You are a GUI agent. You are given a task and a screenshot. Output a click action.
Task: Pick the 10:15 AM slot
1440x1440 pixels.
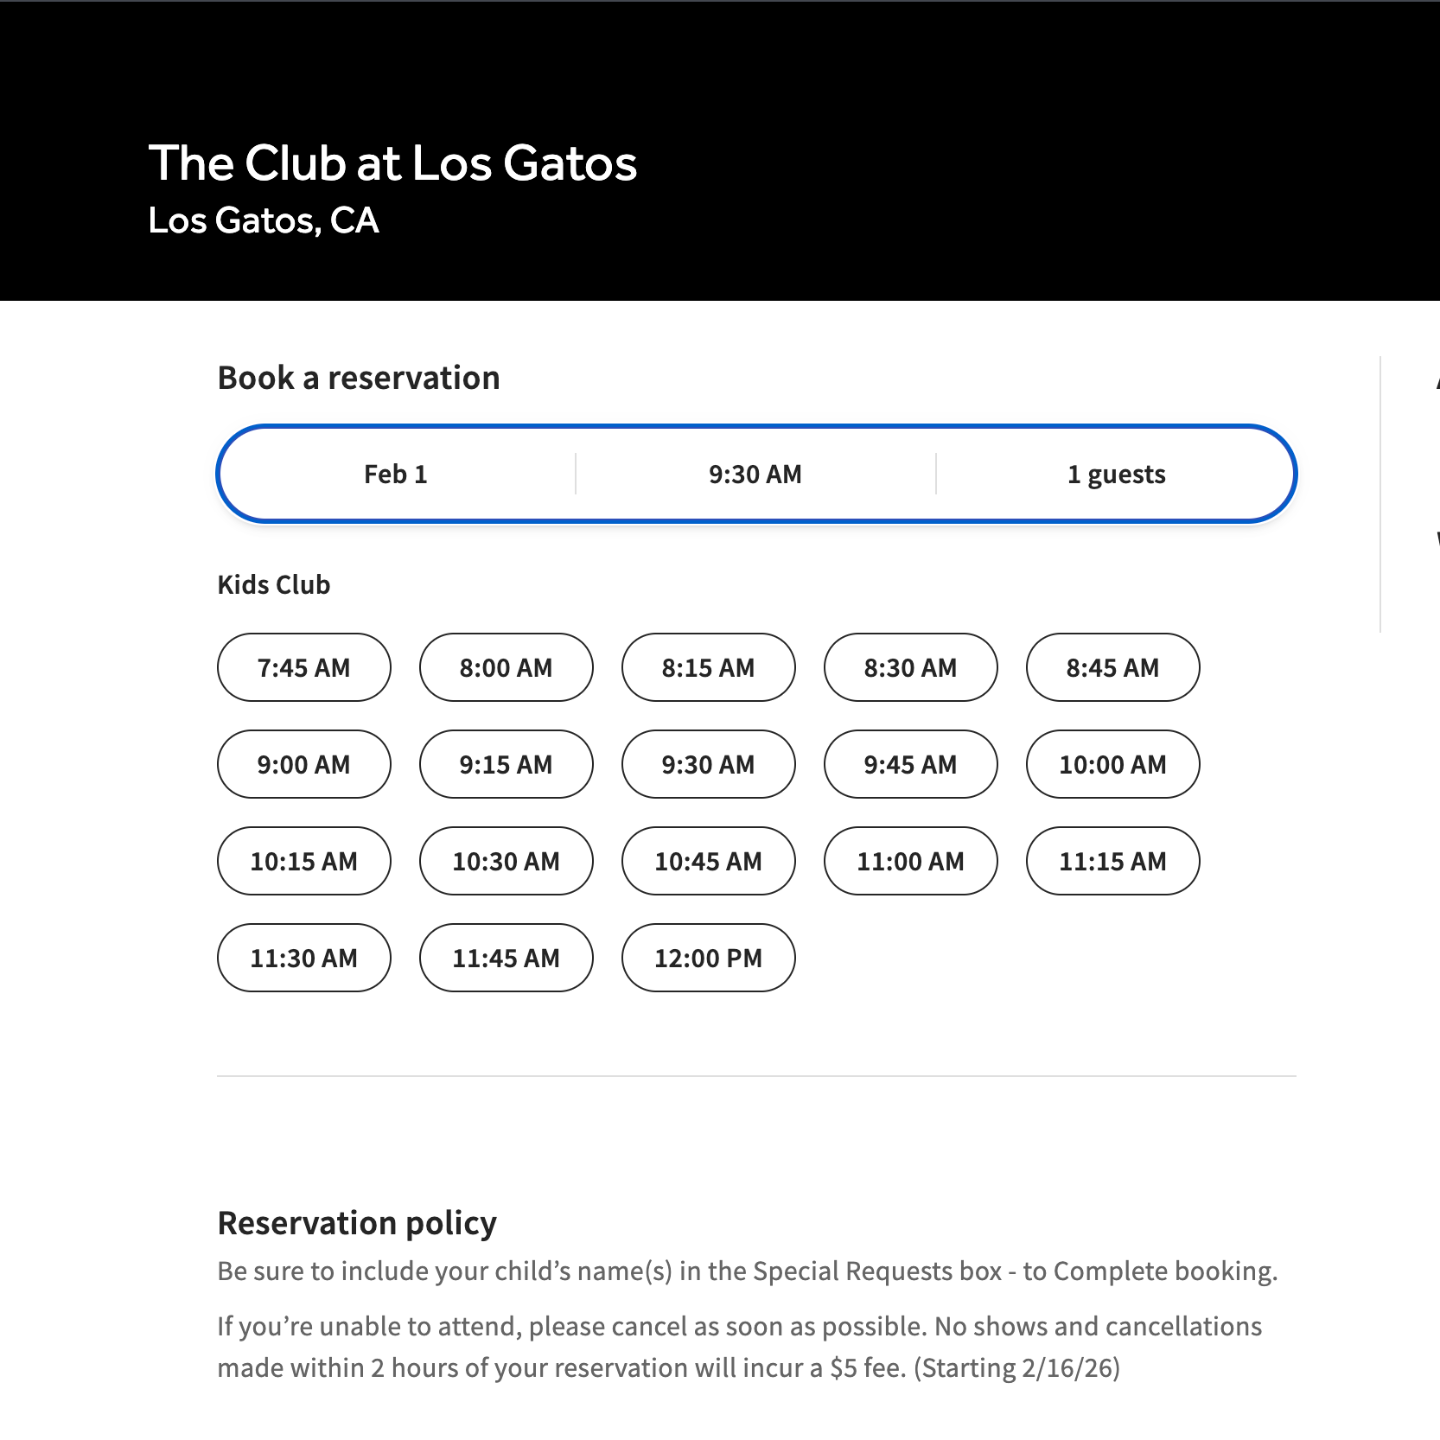[x=304, y=861]
